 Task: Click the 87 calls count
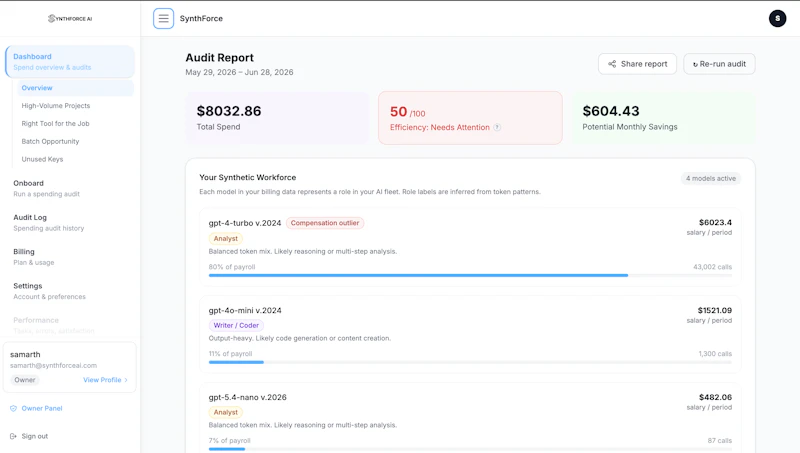tap(719, 440)
